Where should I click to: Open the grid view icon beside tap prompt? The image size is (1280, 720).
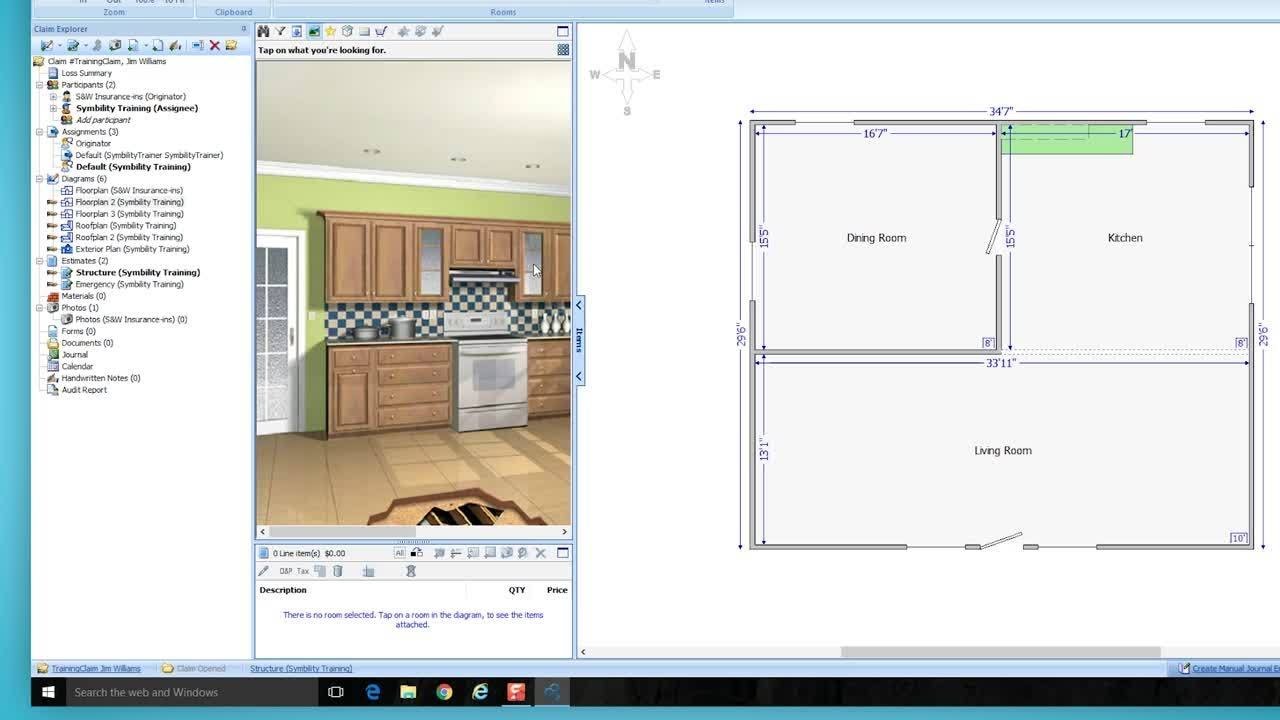point(563,49)
